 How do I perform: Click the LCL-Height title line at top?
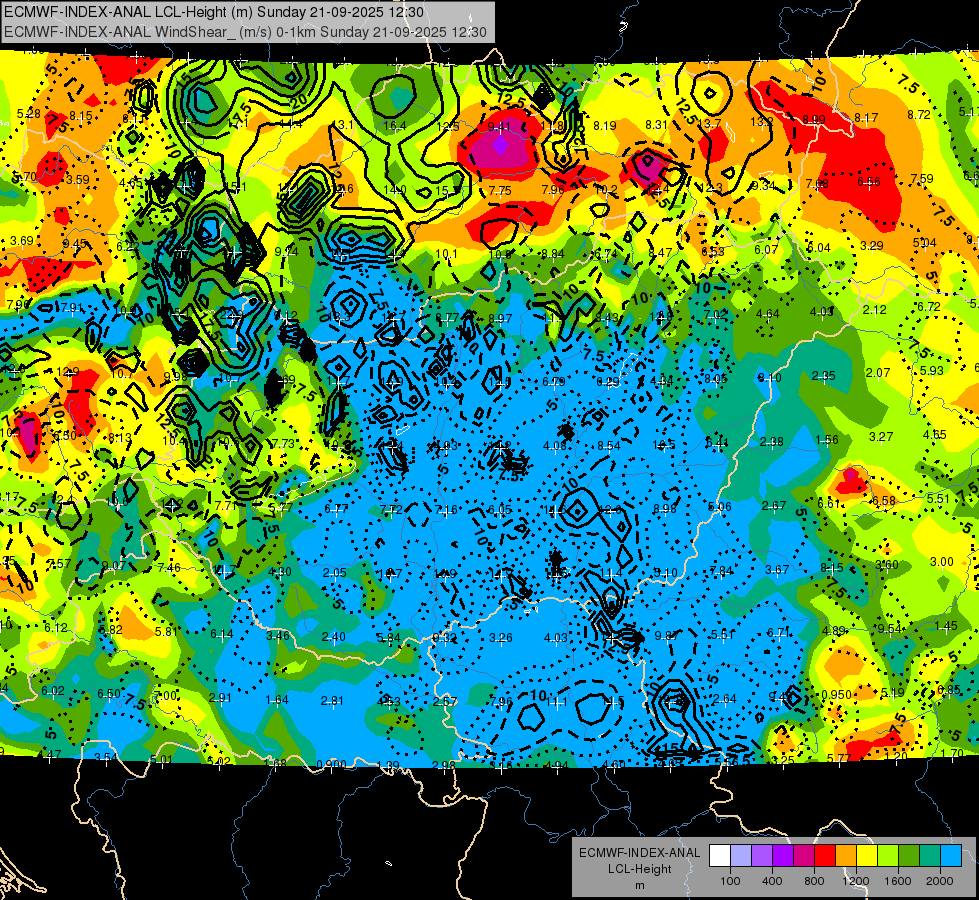point(214,12)
